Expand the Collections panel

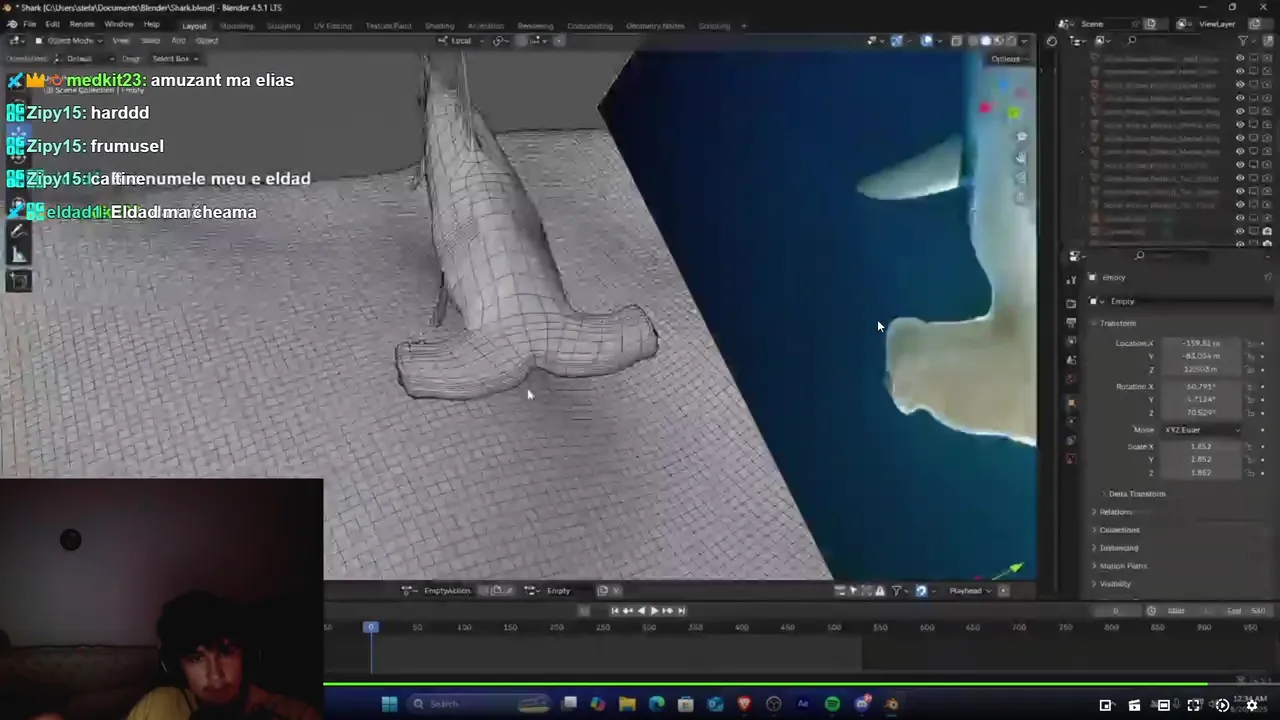tap(1119, 530)
